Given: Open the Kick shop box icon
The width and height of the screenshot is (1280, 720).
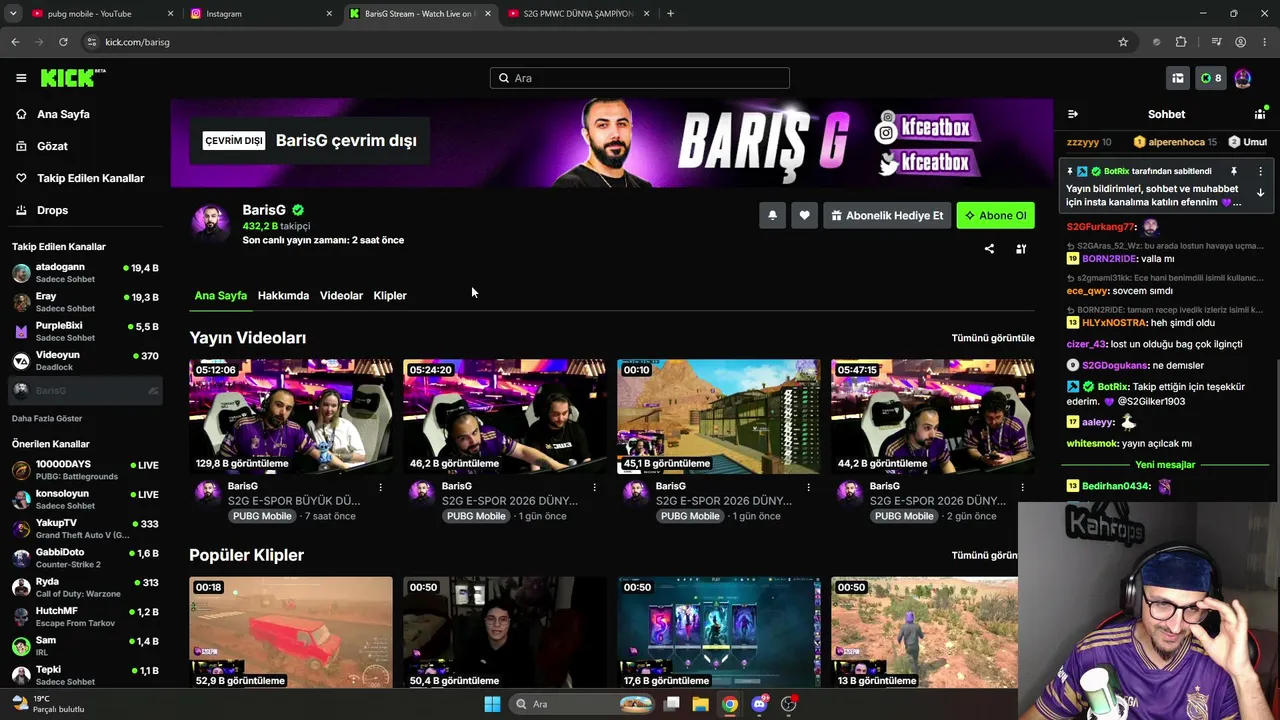Looking at the screenshot, I should point(1178,78).
